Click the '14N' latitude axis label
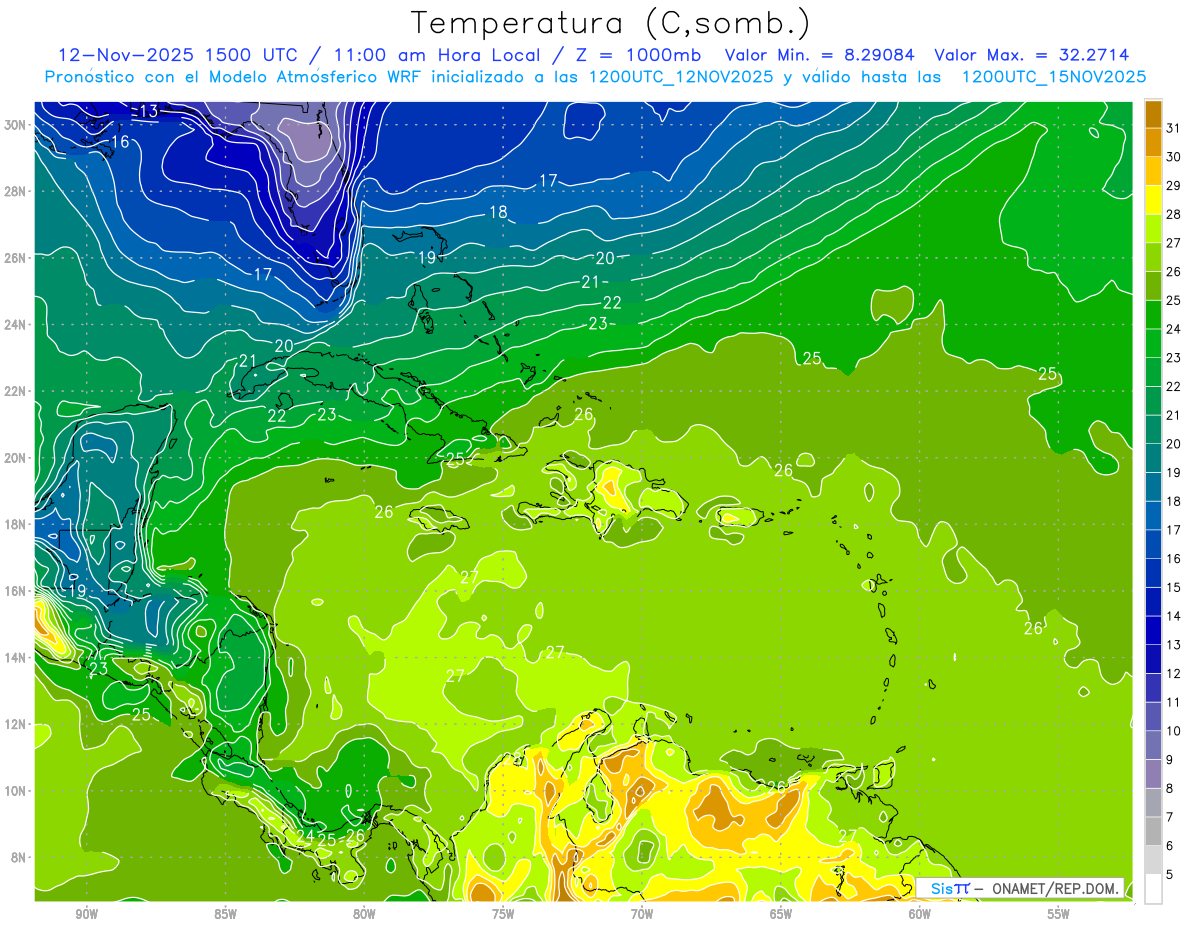Image resolution: width=1200 pixels, height=927 pixels. tap(16, 658)
